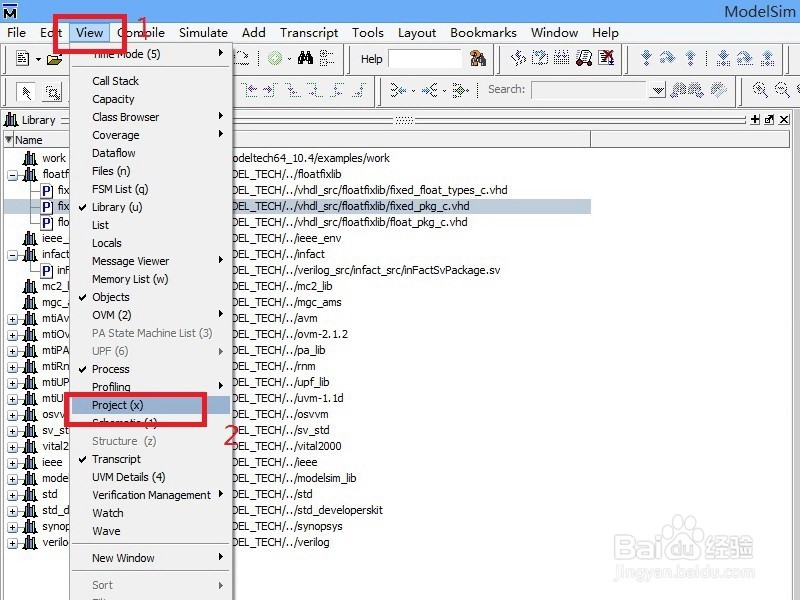
Task: Click the Search text input field
Action: point(590,90)
